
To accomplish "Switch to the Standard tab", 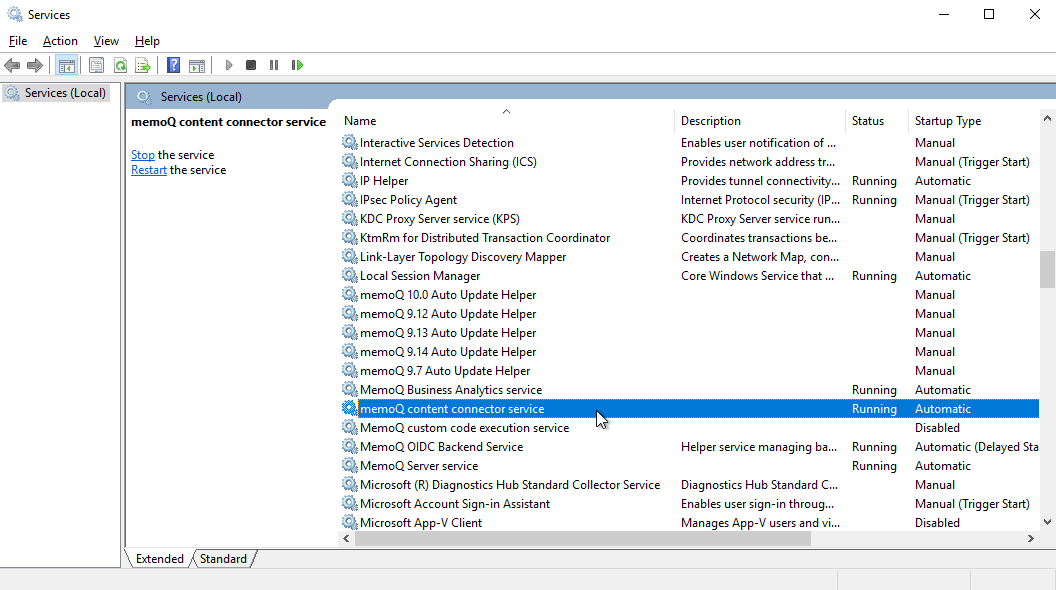I will (x=223, y=559).
